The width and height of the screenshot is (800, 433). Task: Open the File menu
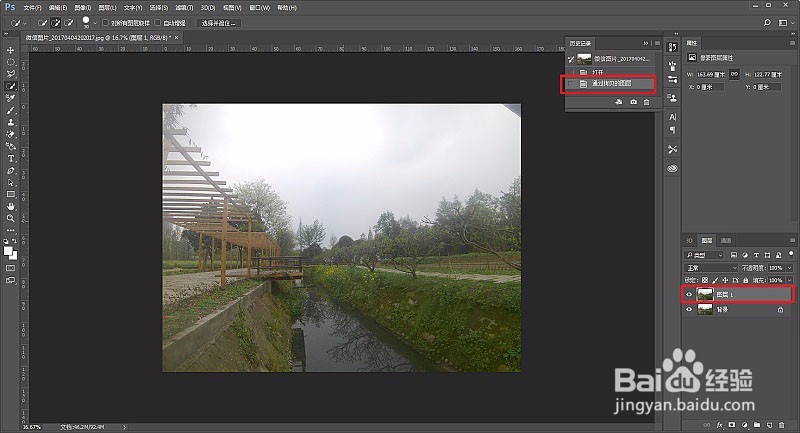[x=32, y=8]
